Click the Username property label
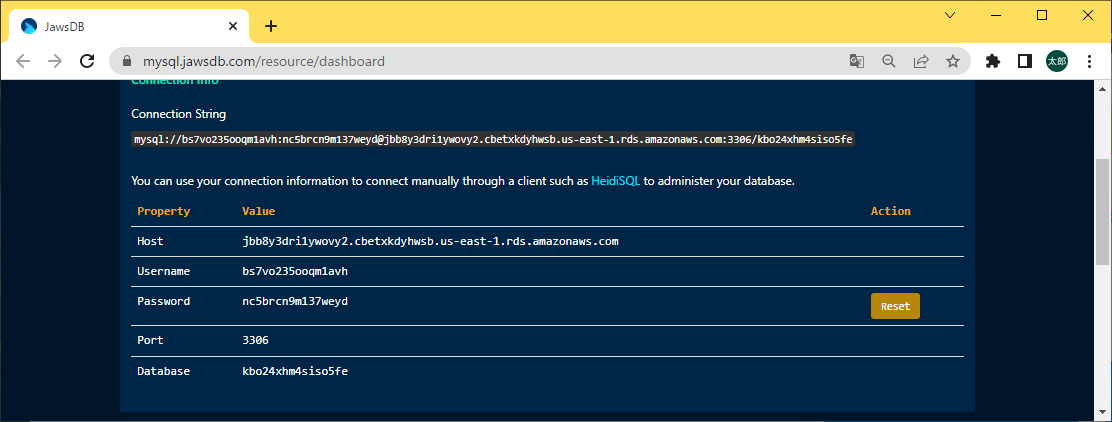The height and width of the screenshot is (422, 1112). pos(164,271)
